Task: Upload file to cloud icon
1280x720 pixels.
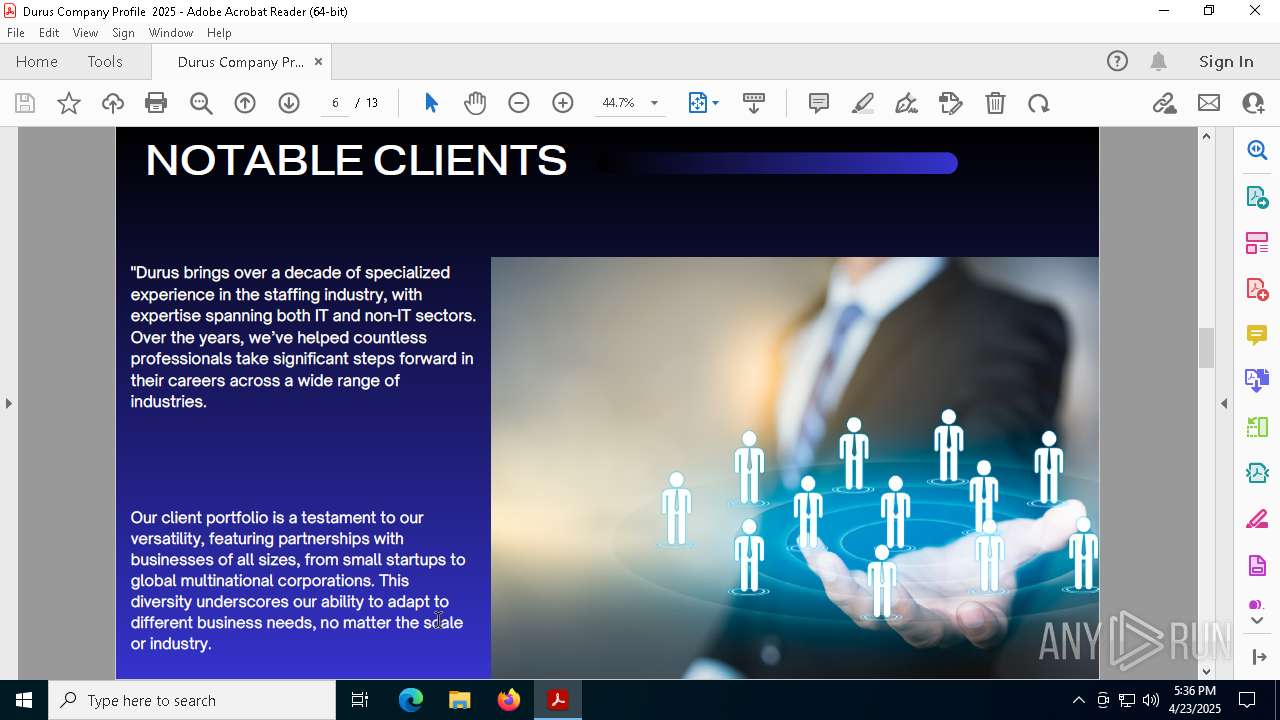Action: click(113, 103)
